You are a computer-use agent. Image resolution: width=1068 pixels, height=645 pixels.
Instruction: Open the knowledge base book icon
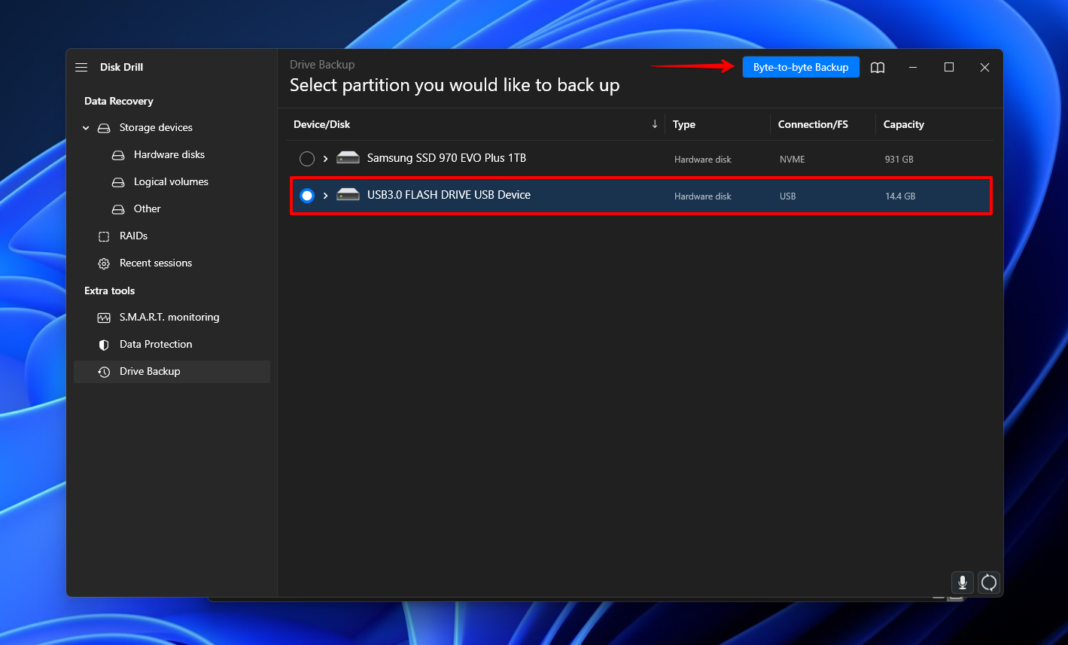pyautogui.click(x=877, y=67)
